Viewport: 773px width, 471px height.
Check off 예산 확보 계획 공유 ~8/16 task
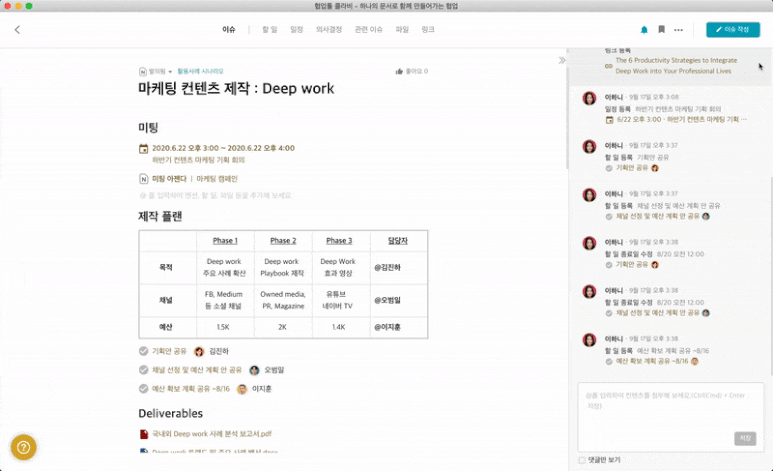[143, 389]
